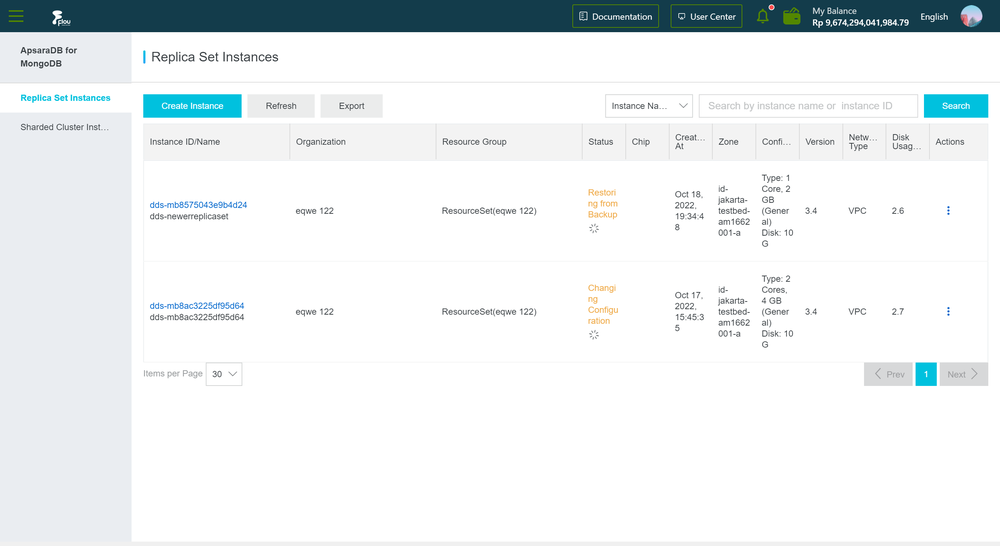Click ApsaraDB for MongoDB sidebar title
1000x546 pixels.
(x=48, y=57)
